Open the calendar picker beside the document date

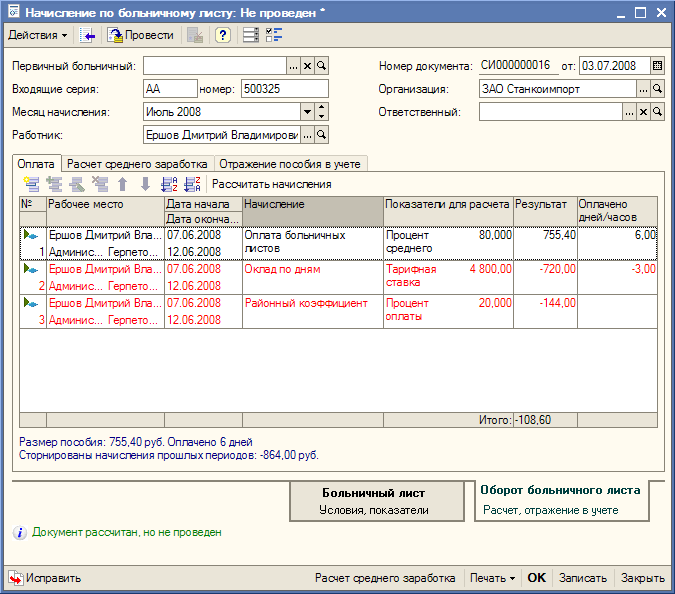657,66
